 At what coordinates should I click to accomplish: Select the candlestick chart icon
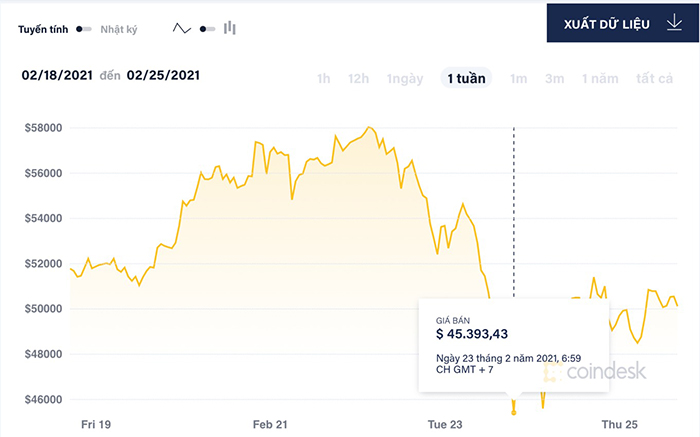(x=231, y=28)
